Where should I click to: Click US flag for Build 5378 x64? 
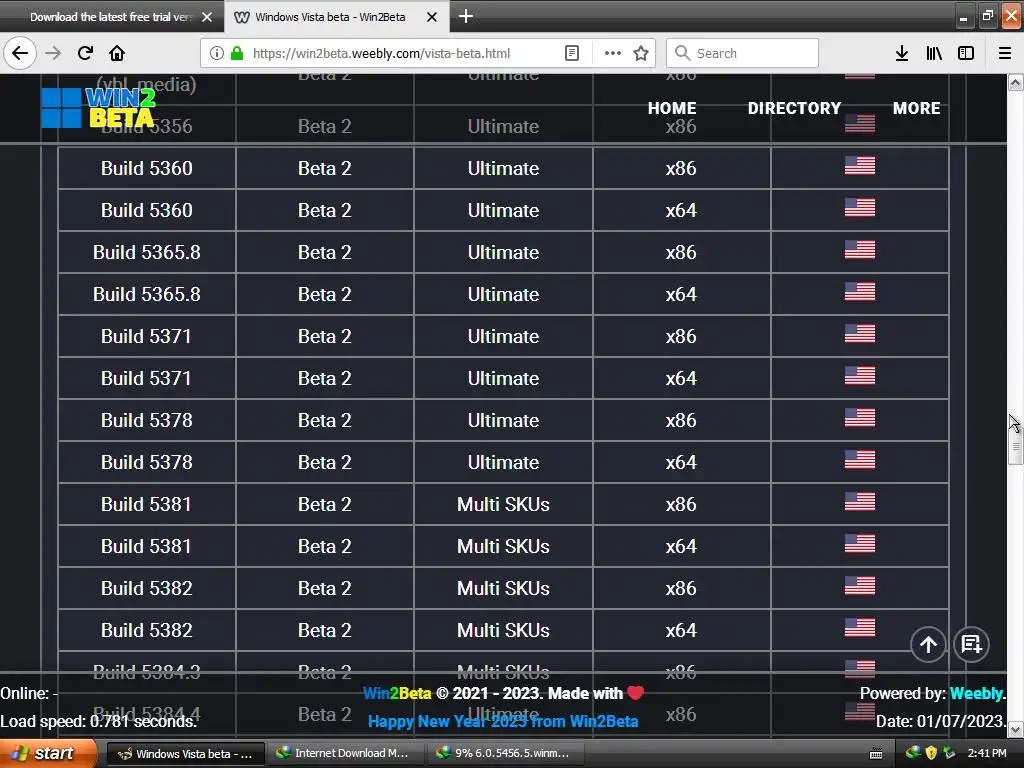pos(859,460)
